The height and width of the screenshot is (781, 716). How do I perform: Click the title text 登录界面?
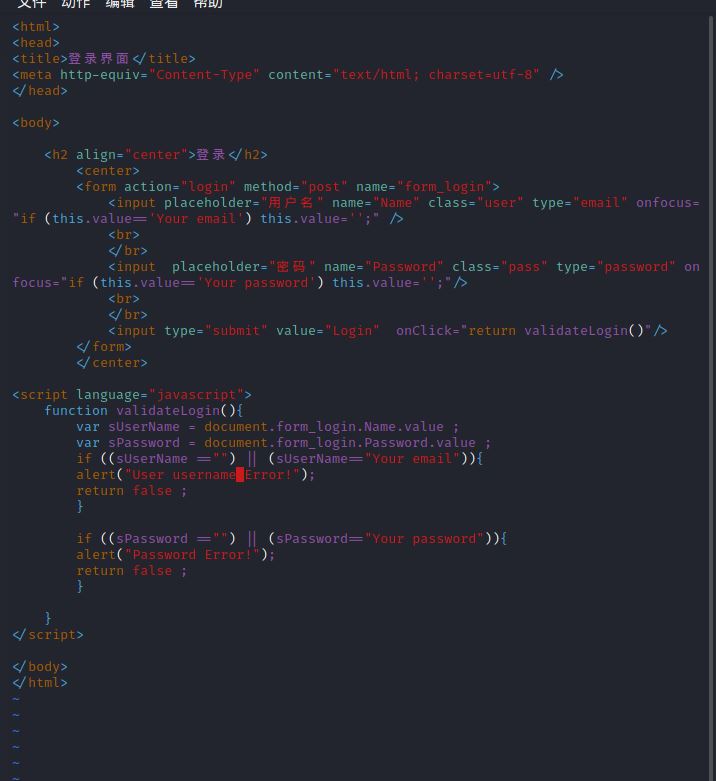[99, 58]
